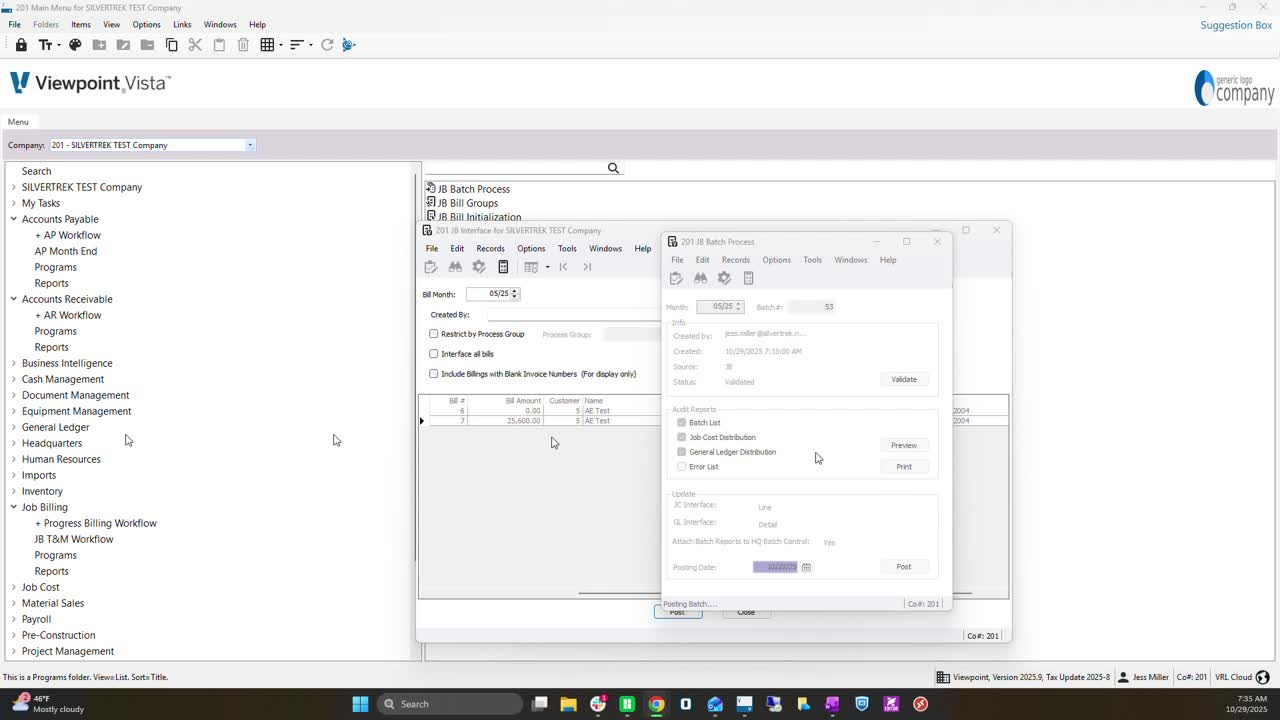The width and height of the screenshot is (1280, 720).
Task: Click the notes clipboard icon in JB Batch Process
Action: 676,278
